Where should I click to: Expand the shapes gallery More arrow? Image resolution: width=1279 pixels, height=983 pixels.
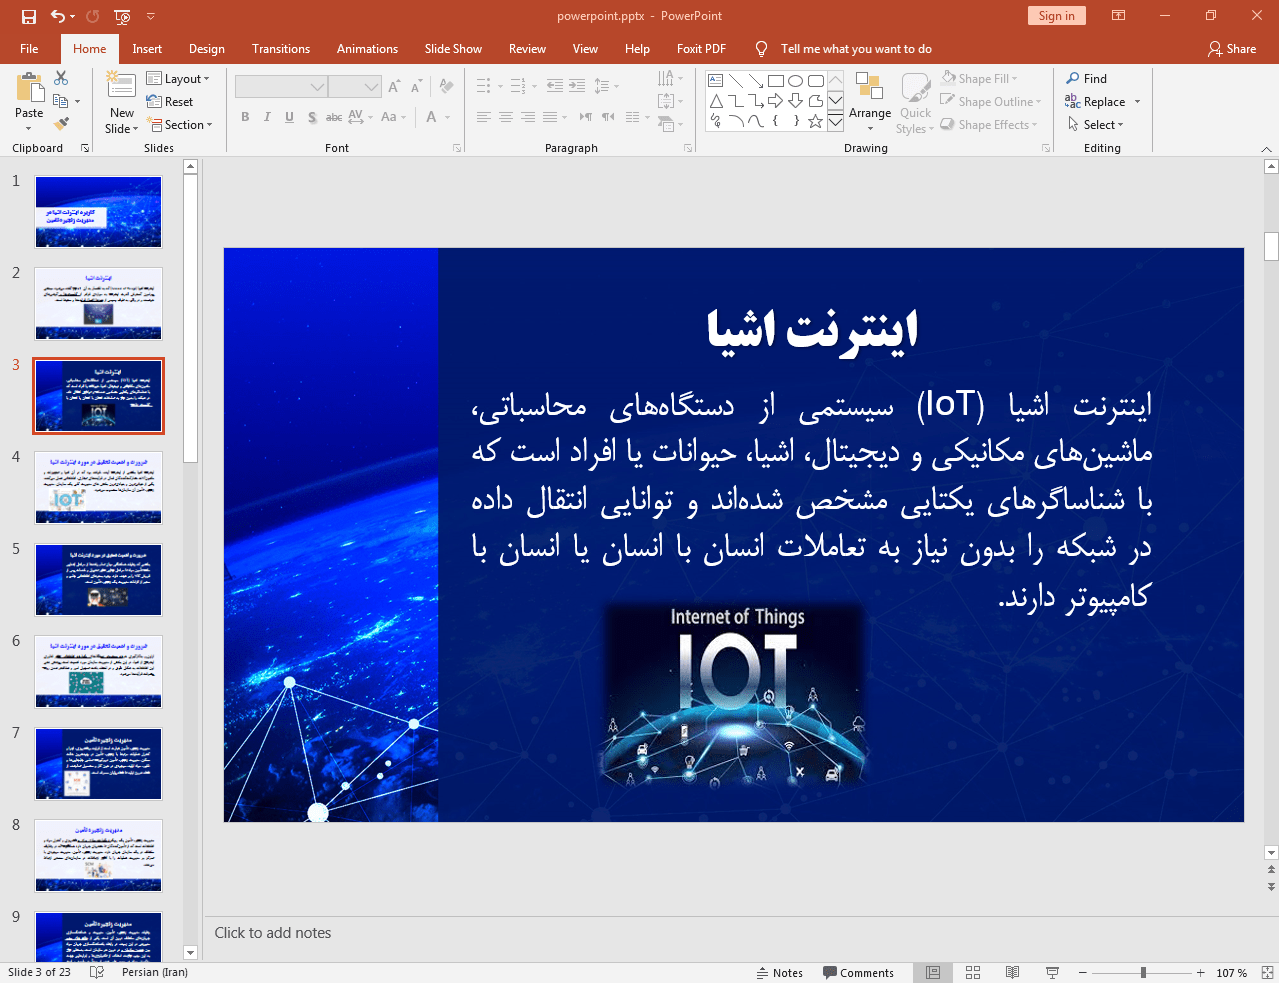click(x=835, y=123)
